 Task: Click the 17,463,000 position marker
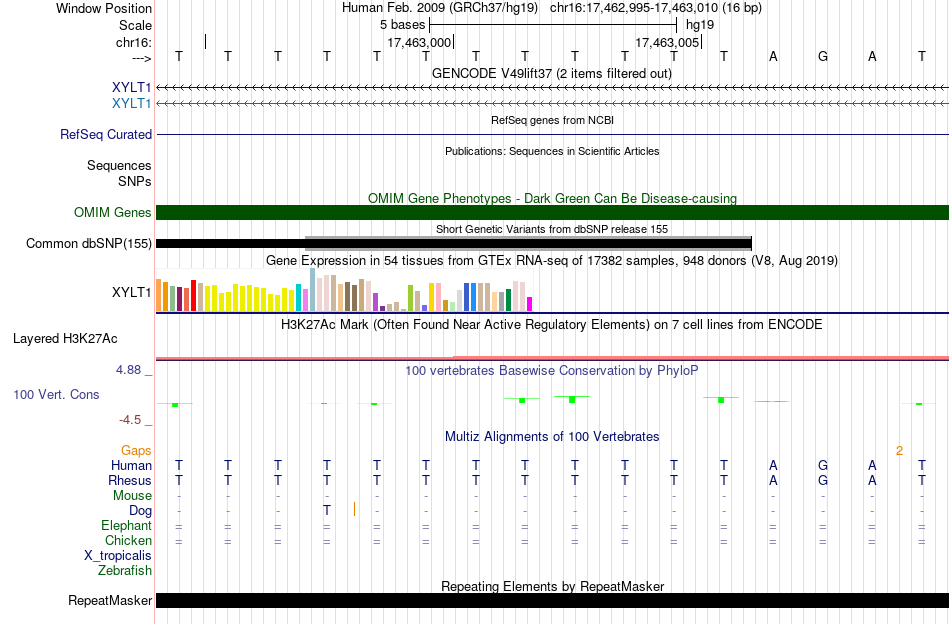420,42
